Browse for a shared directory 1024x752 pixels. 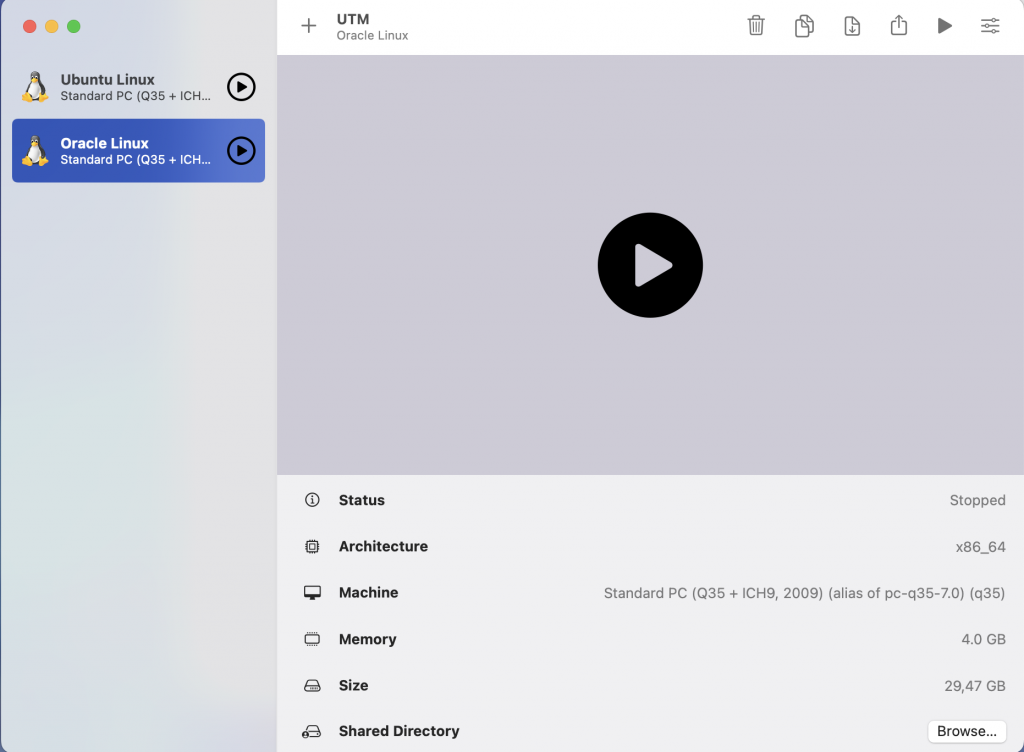(967, 731)
